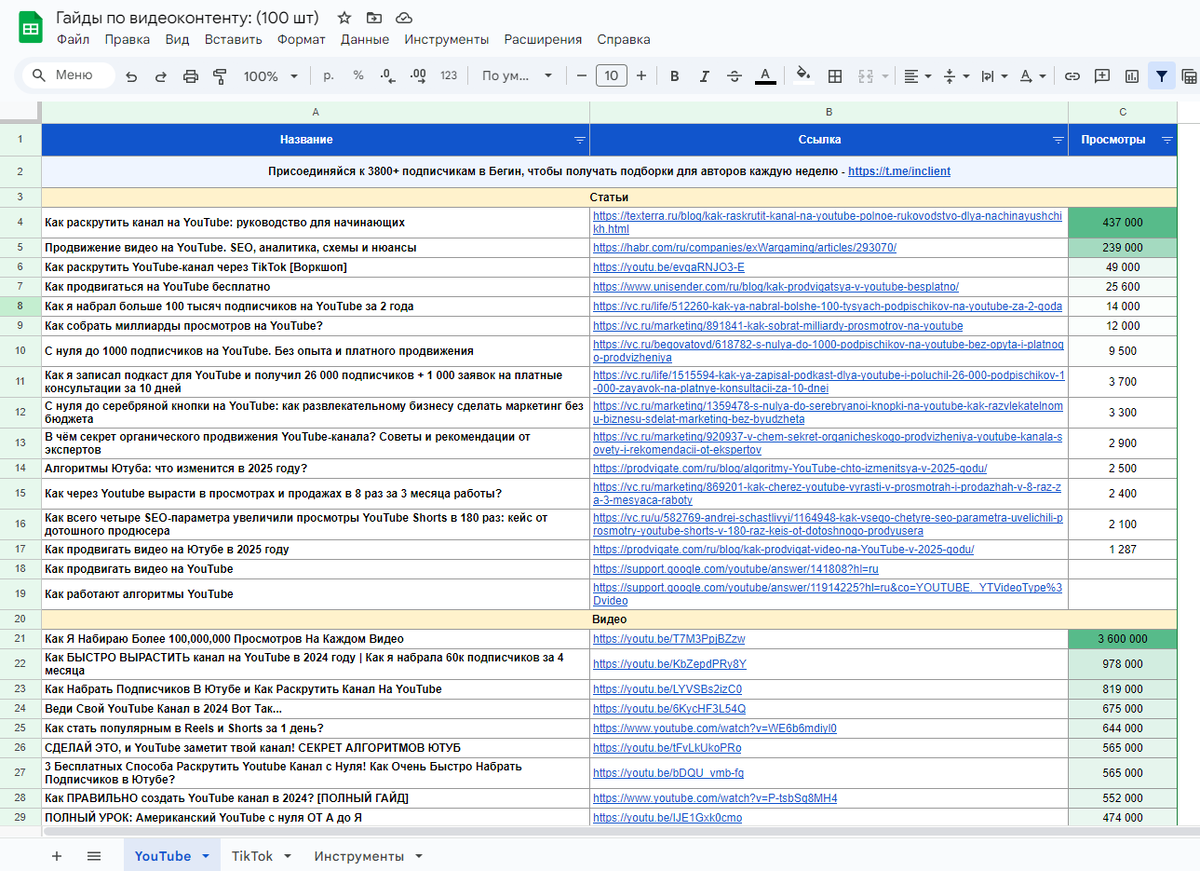Decrease decimal places

pyautogui.click(x=388, y=76)
